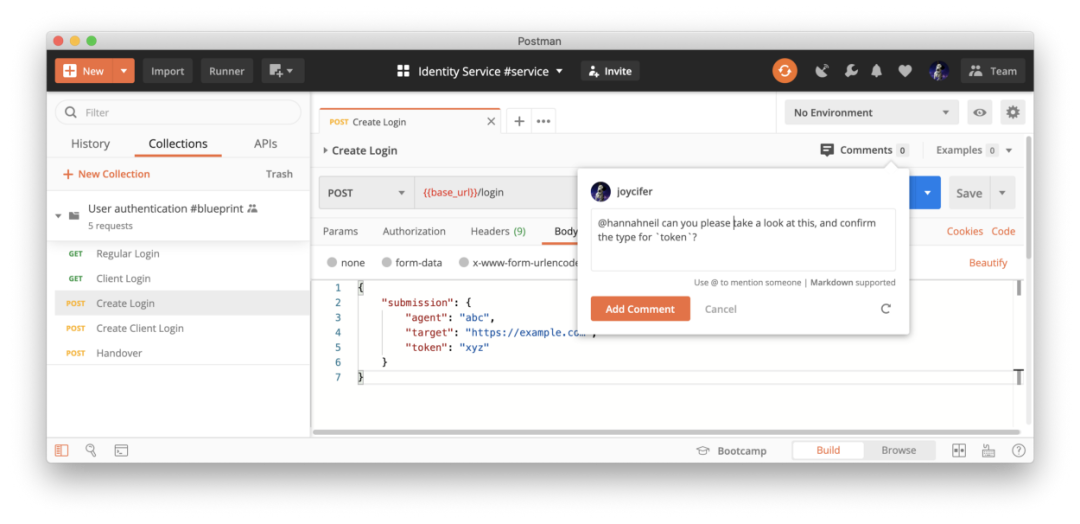Open the notifications bell icon
This screenshot has height=524, width=1080.
(877, 71)
